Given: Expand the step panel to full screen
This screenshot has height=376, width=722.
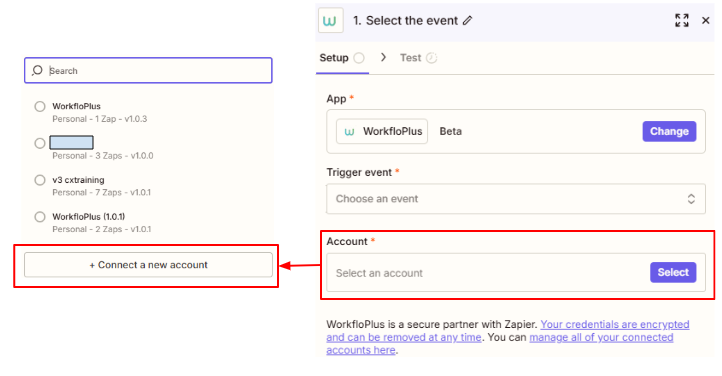Looking at the screenshot, I should tap(681, 20).
